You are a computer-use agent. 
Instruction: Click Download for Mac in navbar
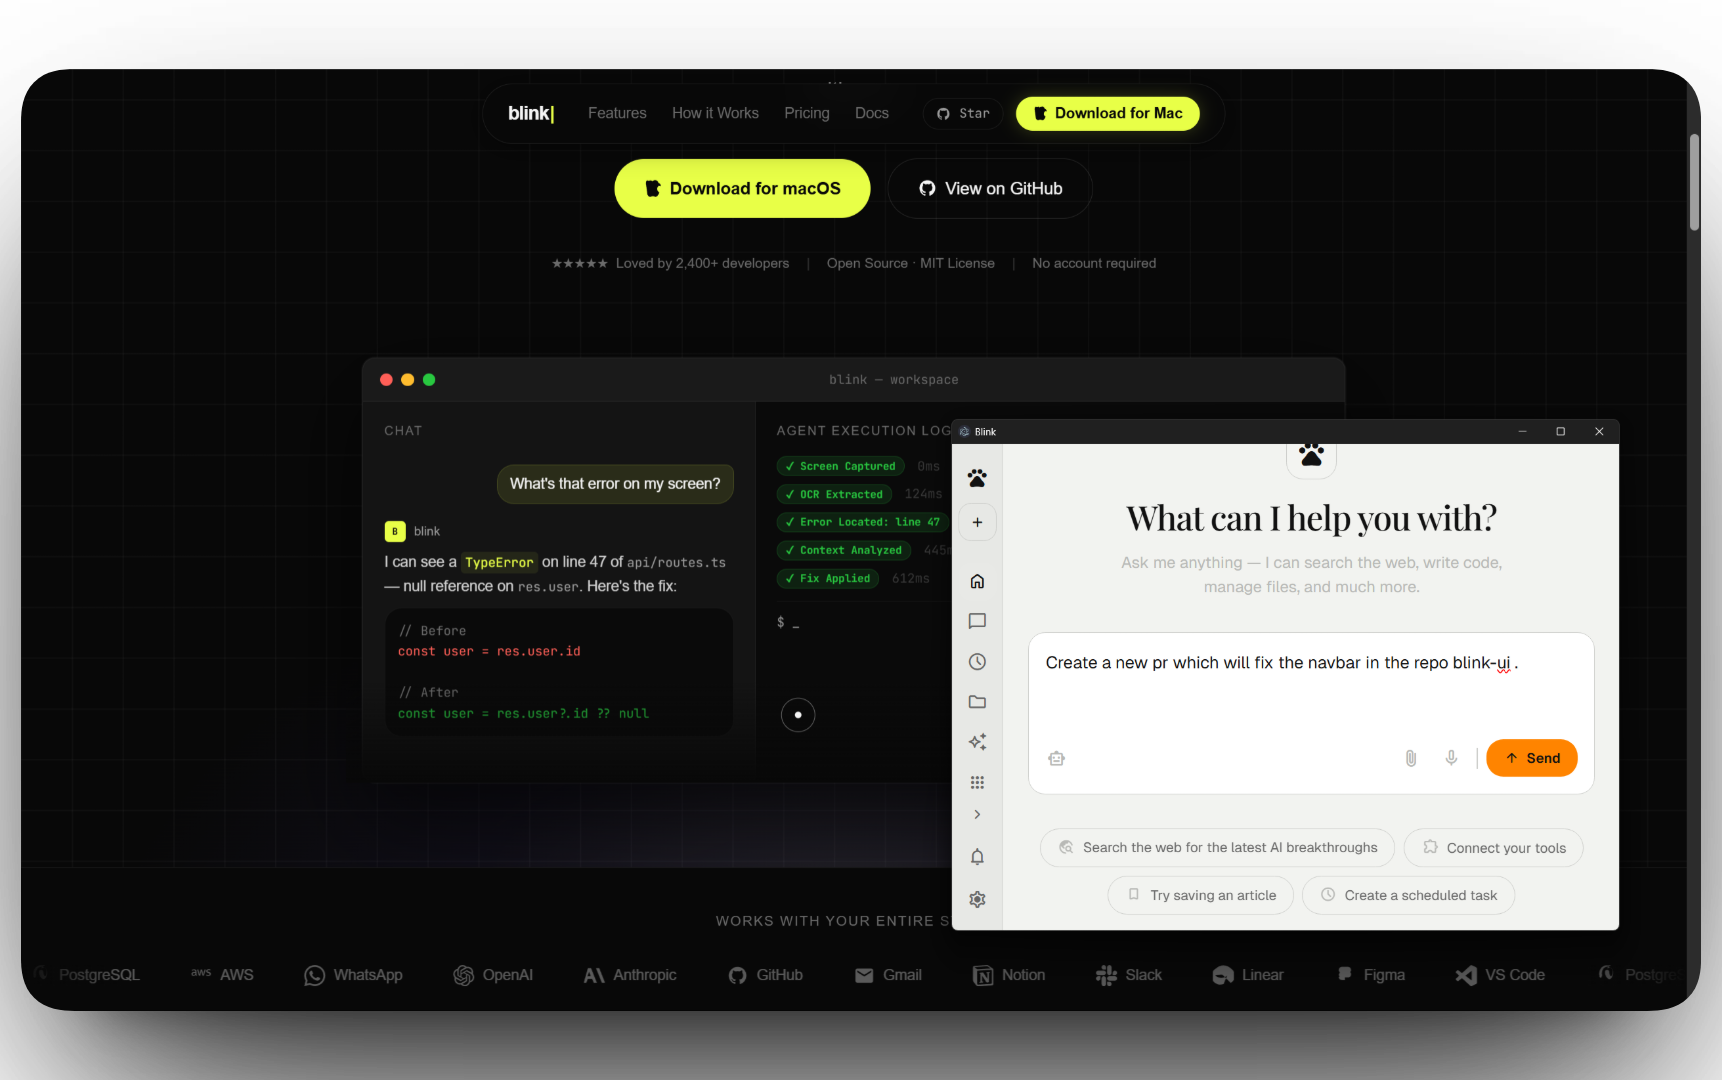tap(1107, 113)
